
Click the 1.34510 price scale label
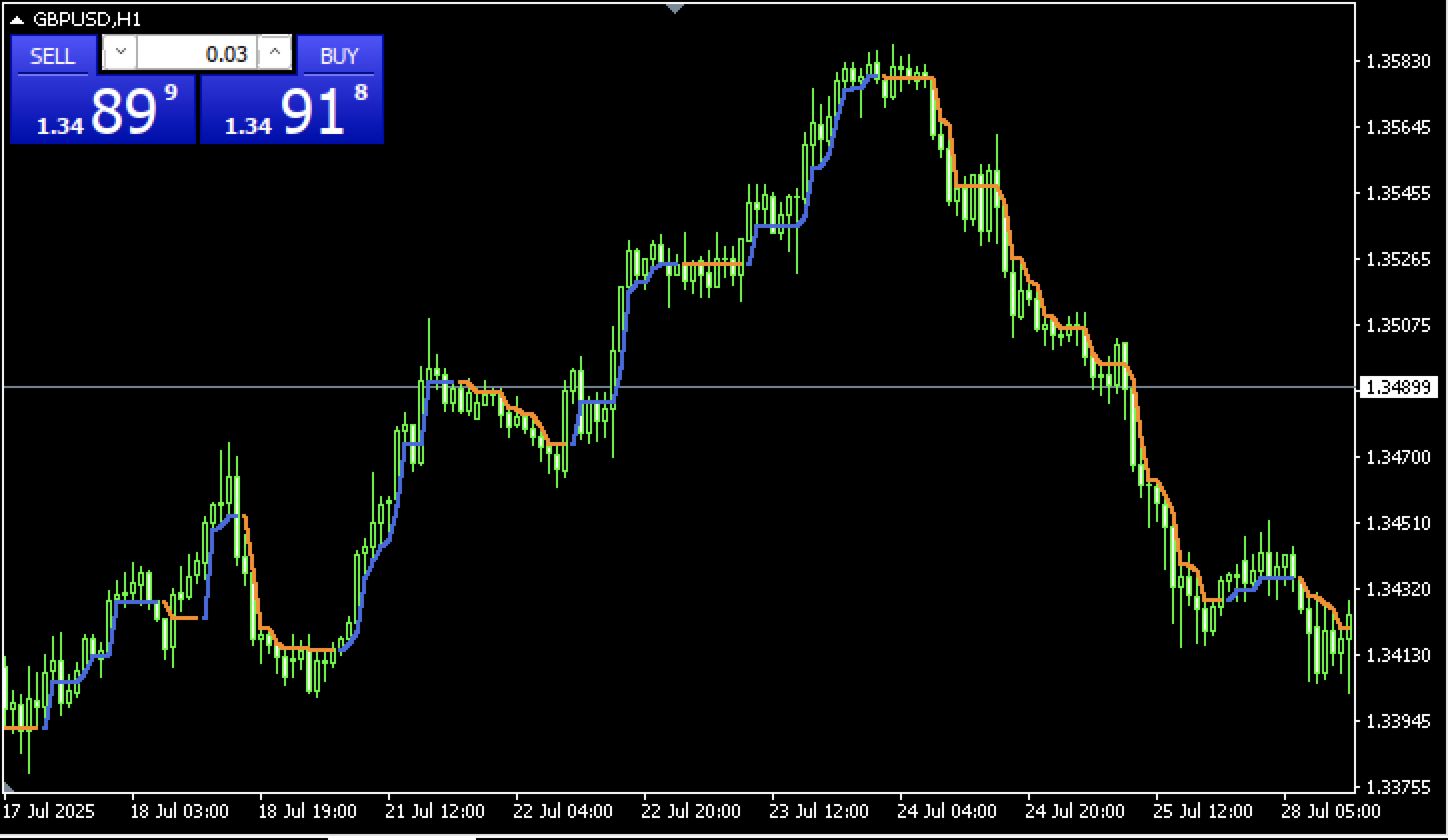[x=1397, y=523]
